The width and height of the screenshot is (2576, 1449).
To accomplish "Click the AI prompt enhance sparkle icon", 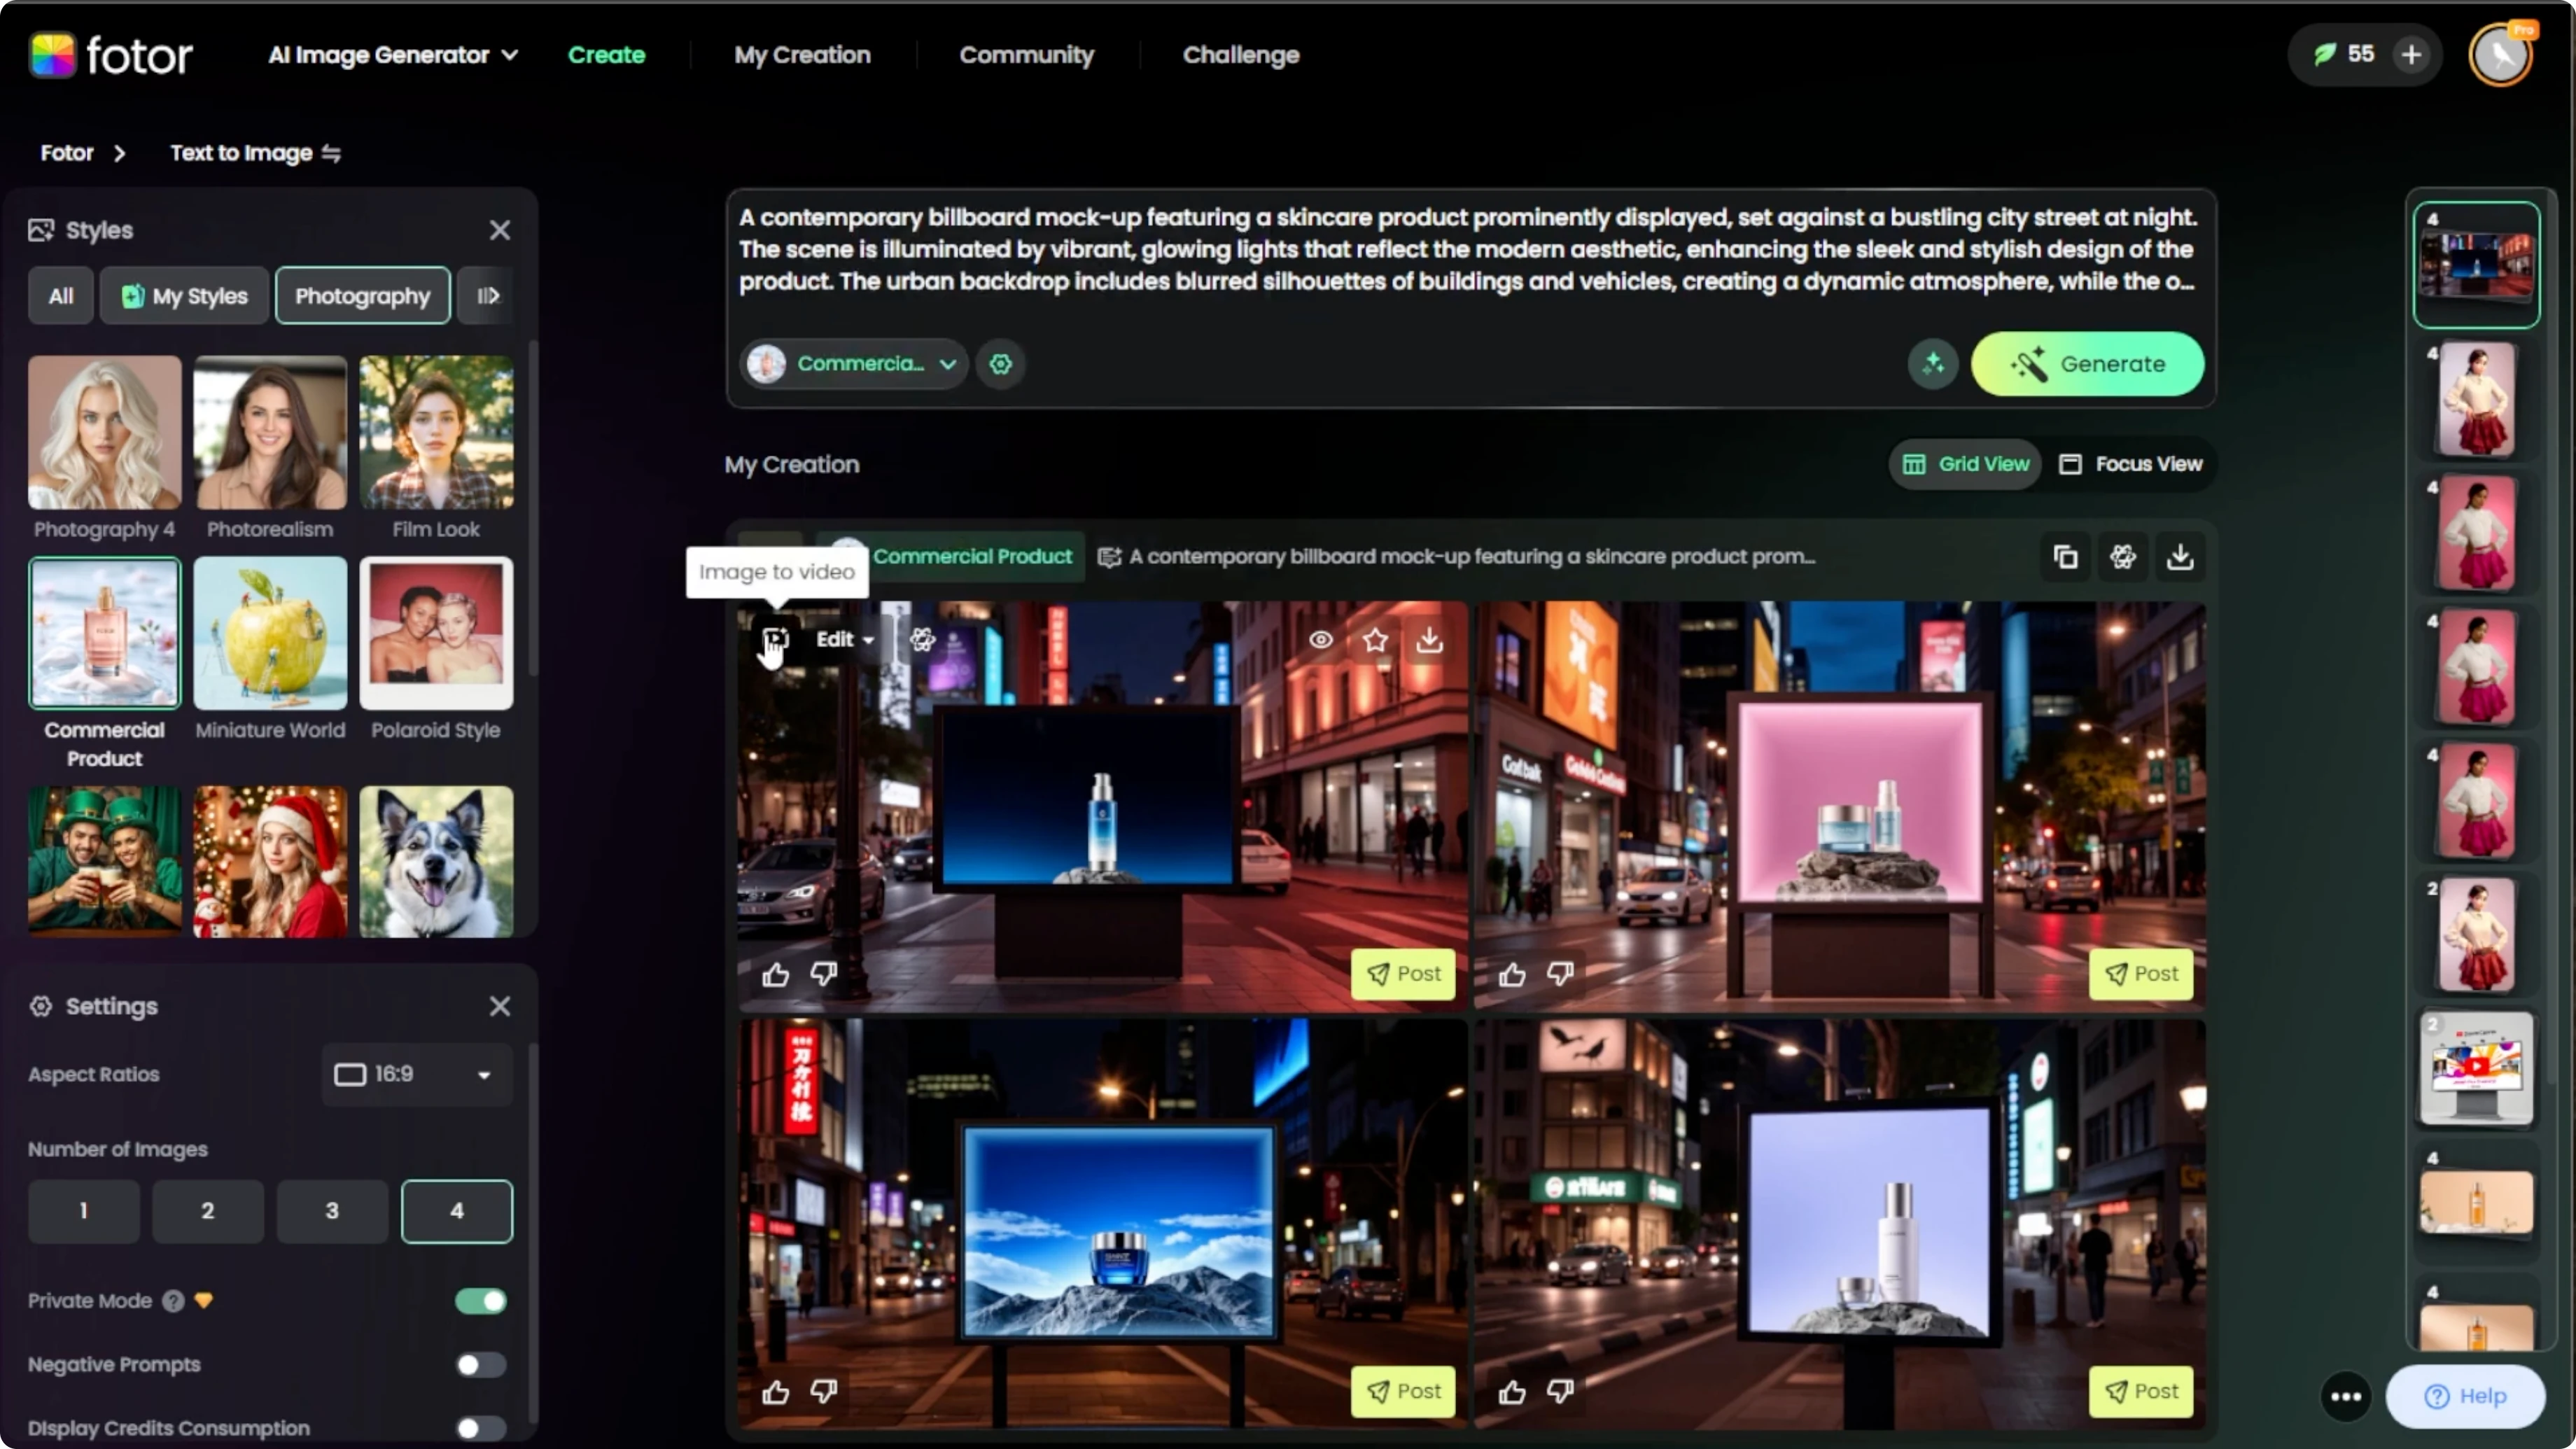I will (1932, 364).
